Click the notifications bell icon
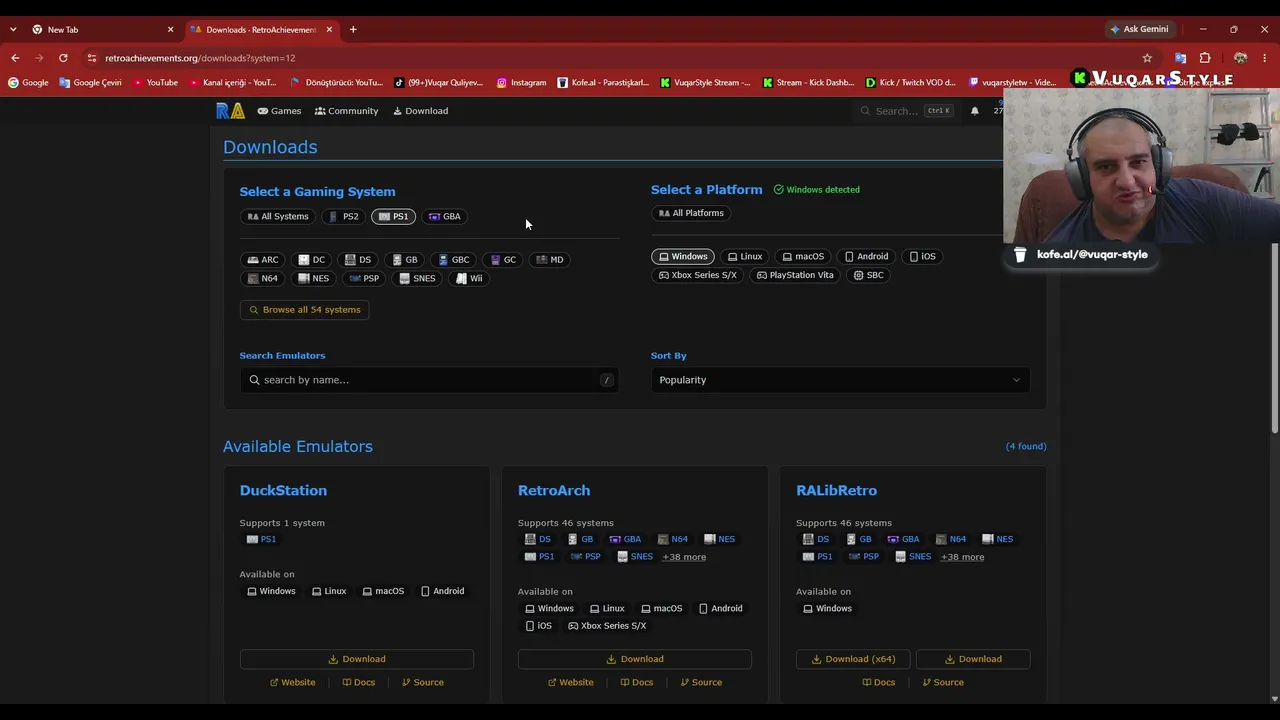1280x720 pixels. [975, 111]
